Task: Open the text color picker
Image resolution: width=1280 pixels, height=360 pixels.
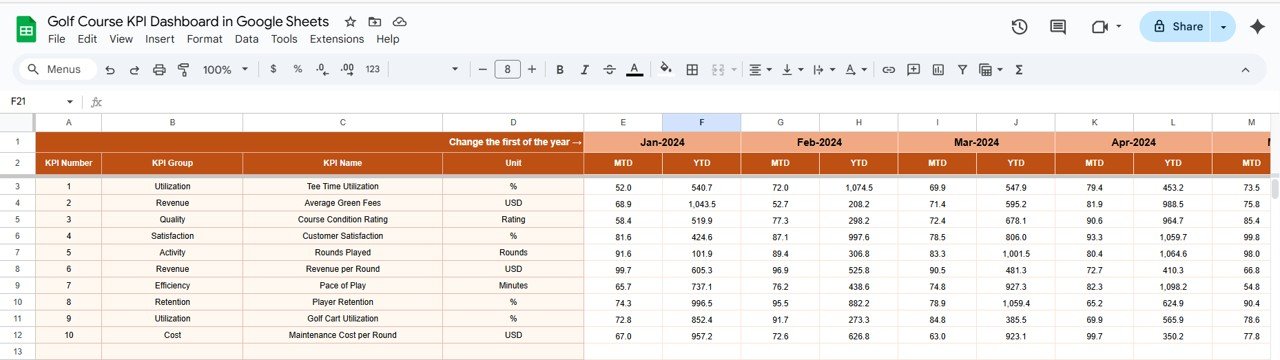Action: (x=634, y=70)
